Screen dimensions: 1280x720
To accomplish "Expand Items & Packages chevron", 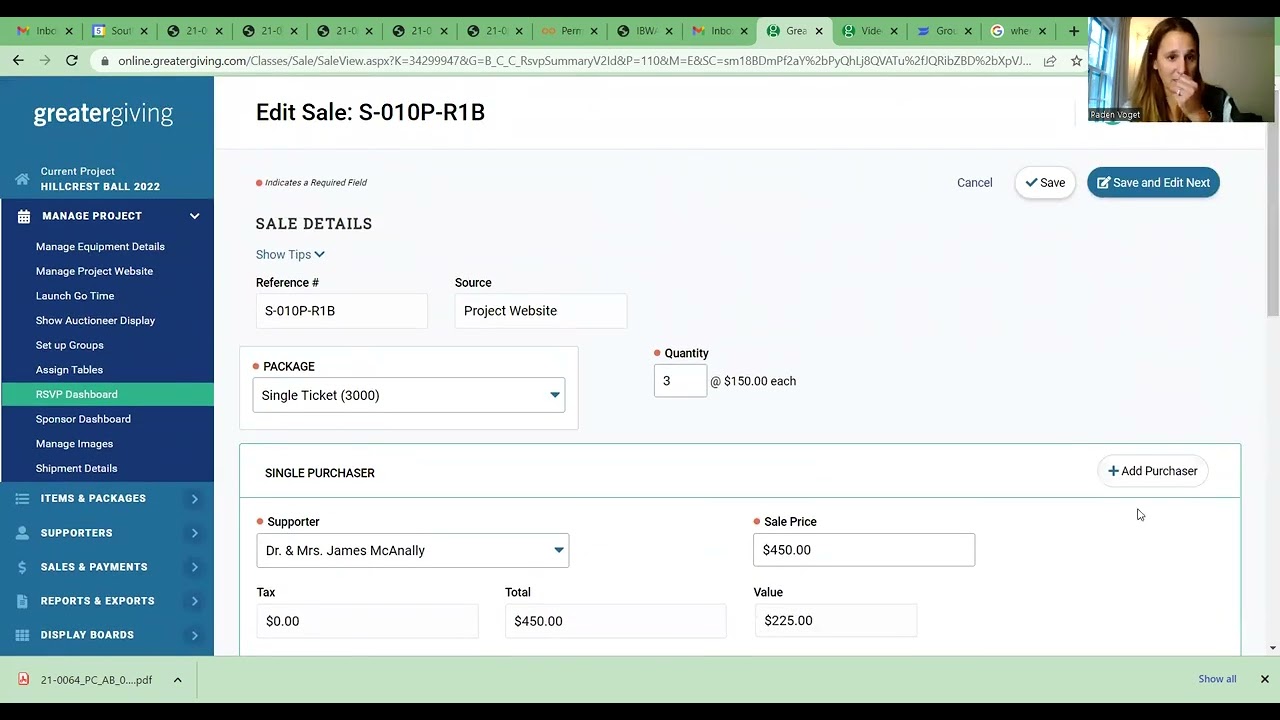I will tap(195, 498).
